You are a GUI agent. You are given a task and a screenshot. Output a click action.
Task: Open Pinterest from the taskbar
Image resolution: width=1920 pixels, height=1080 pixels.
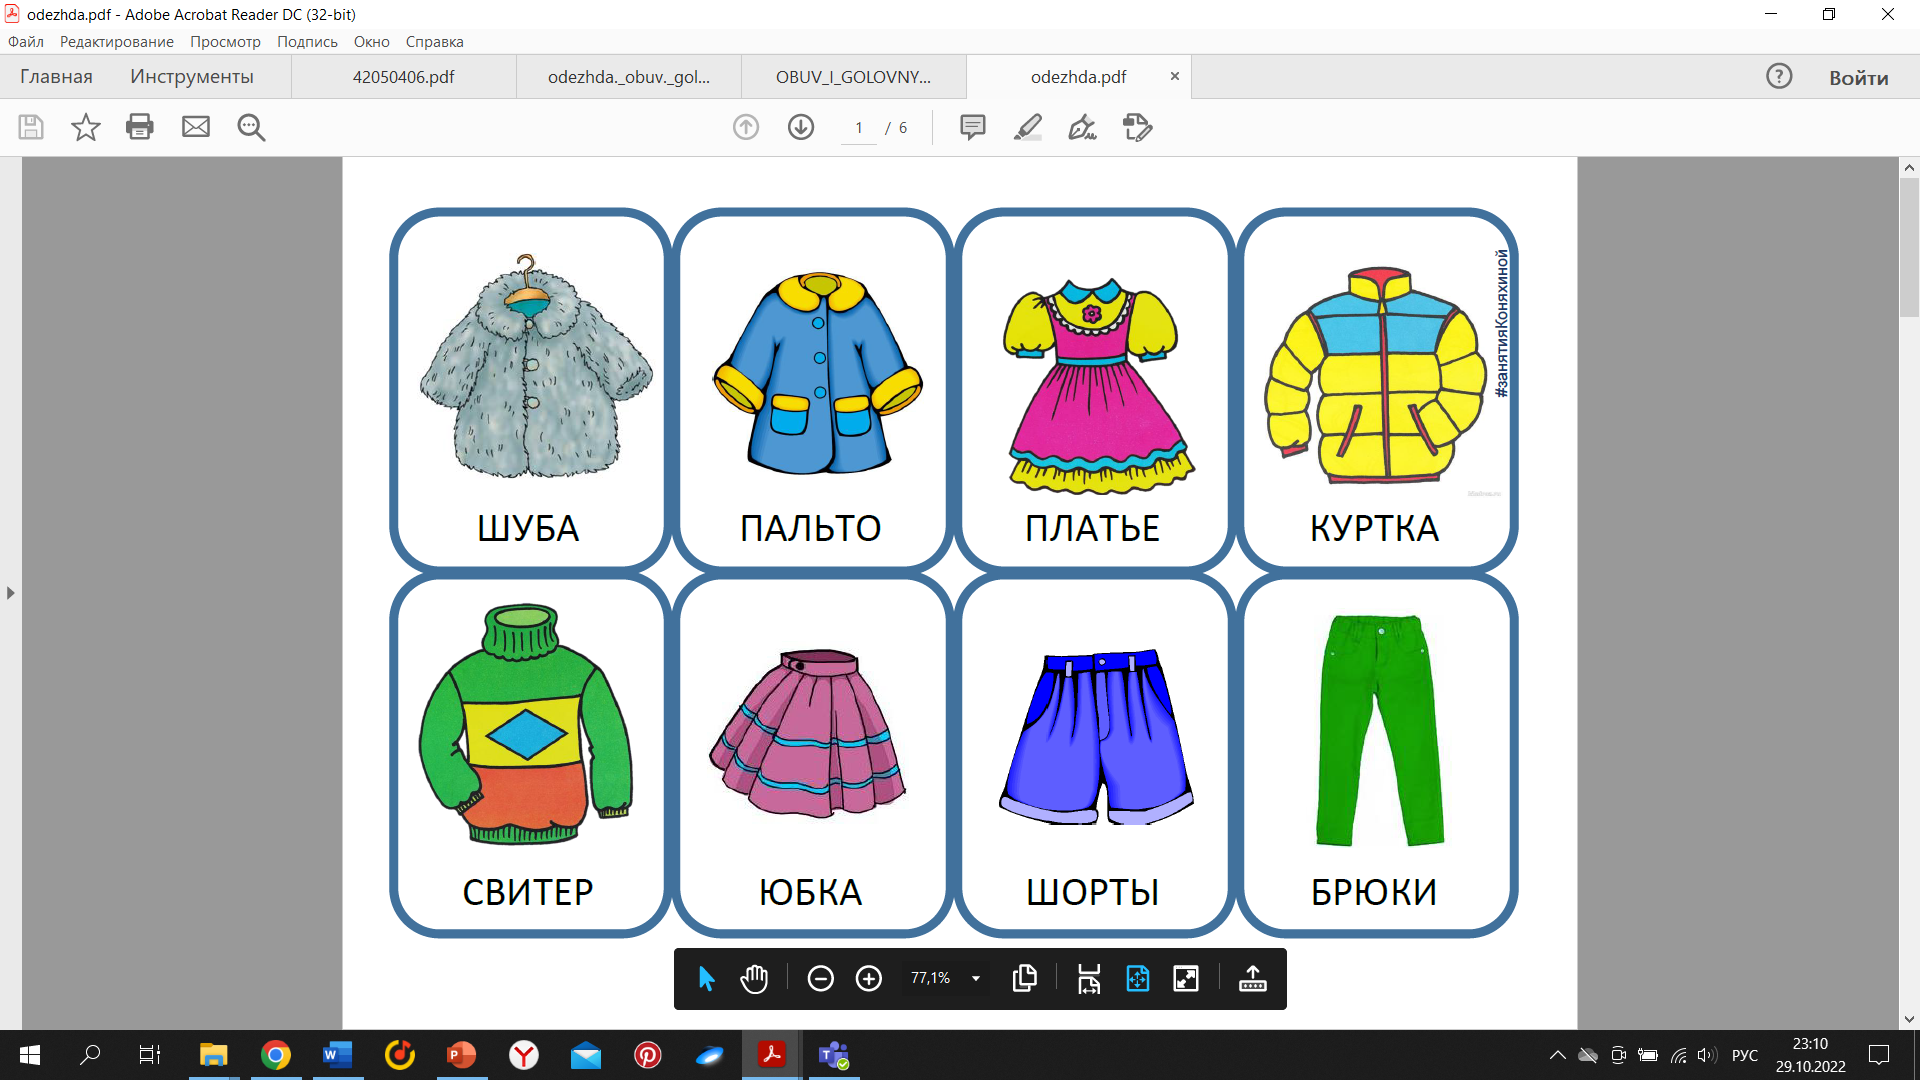648,1055
